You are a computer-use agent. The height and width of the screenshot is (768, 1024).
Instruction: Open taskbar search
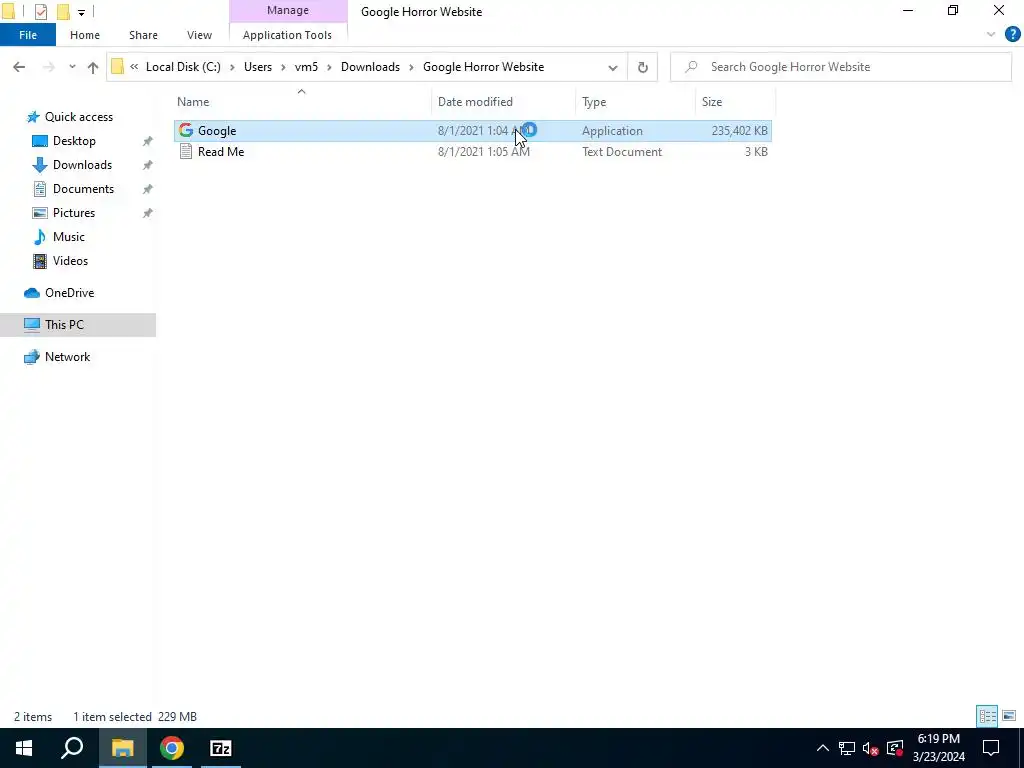[72, 748]
